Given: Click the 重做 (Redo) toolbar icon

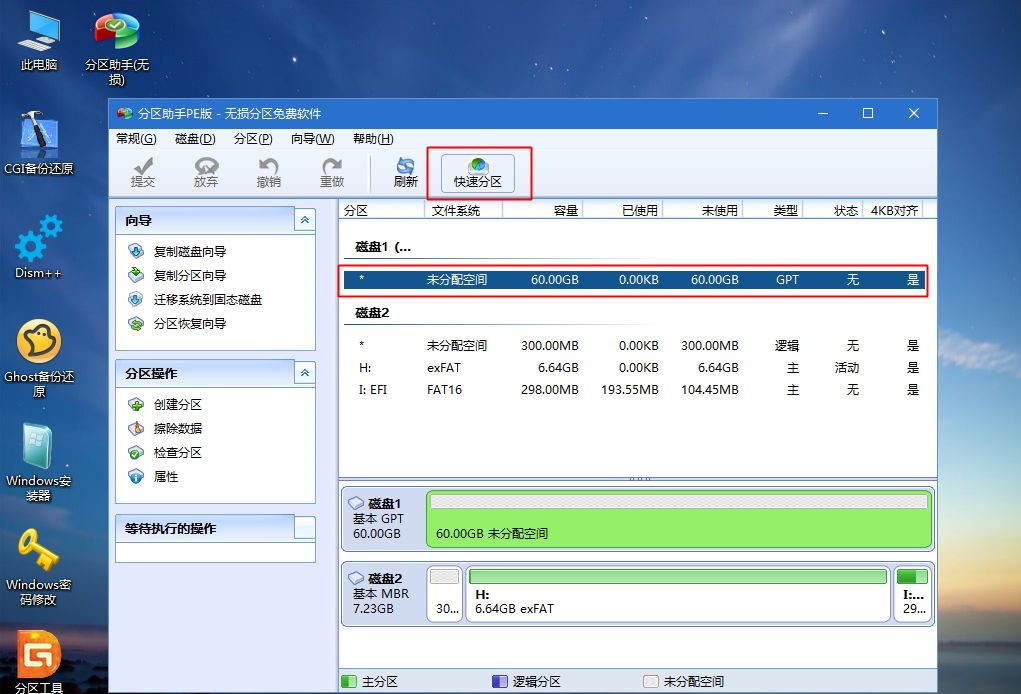Looking at the screenshot, I should [x=333, y=172].
